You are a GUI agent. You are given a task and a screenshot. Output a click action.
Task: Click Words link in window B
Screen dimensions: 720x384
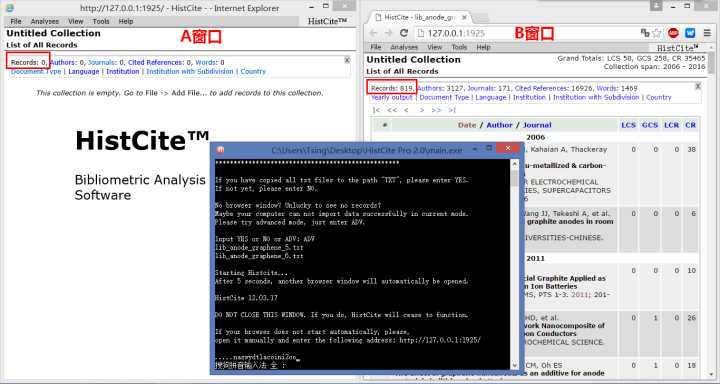pos(608,88)
